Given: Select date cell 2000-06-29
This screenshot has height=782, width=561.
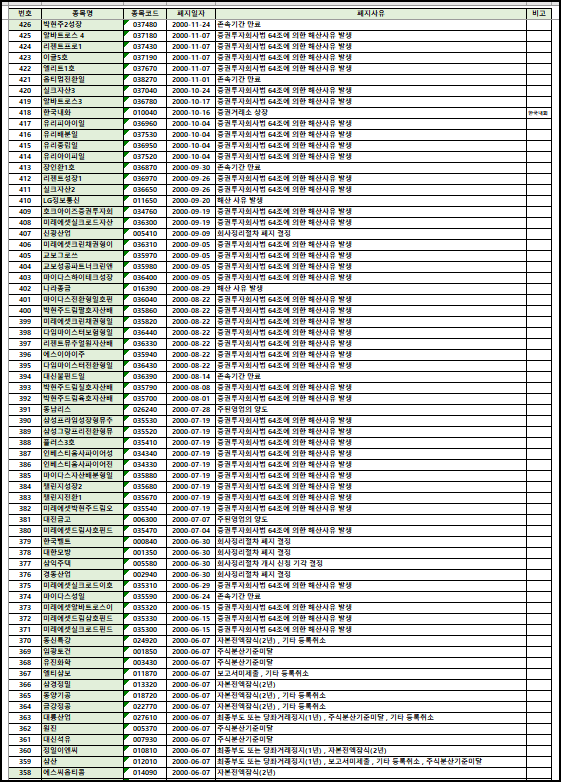Looking at the screenshot, I should click(190, 586).
